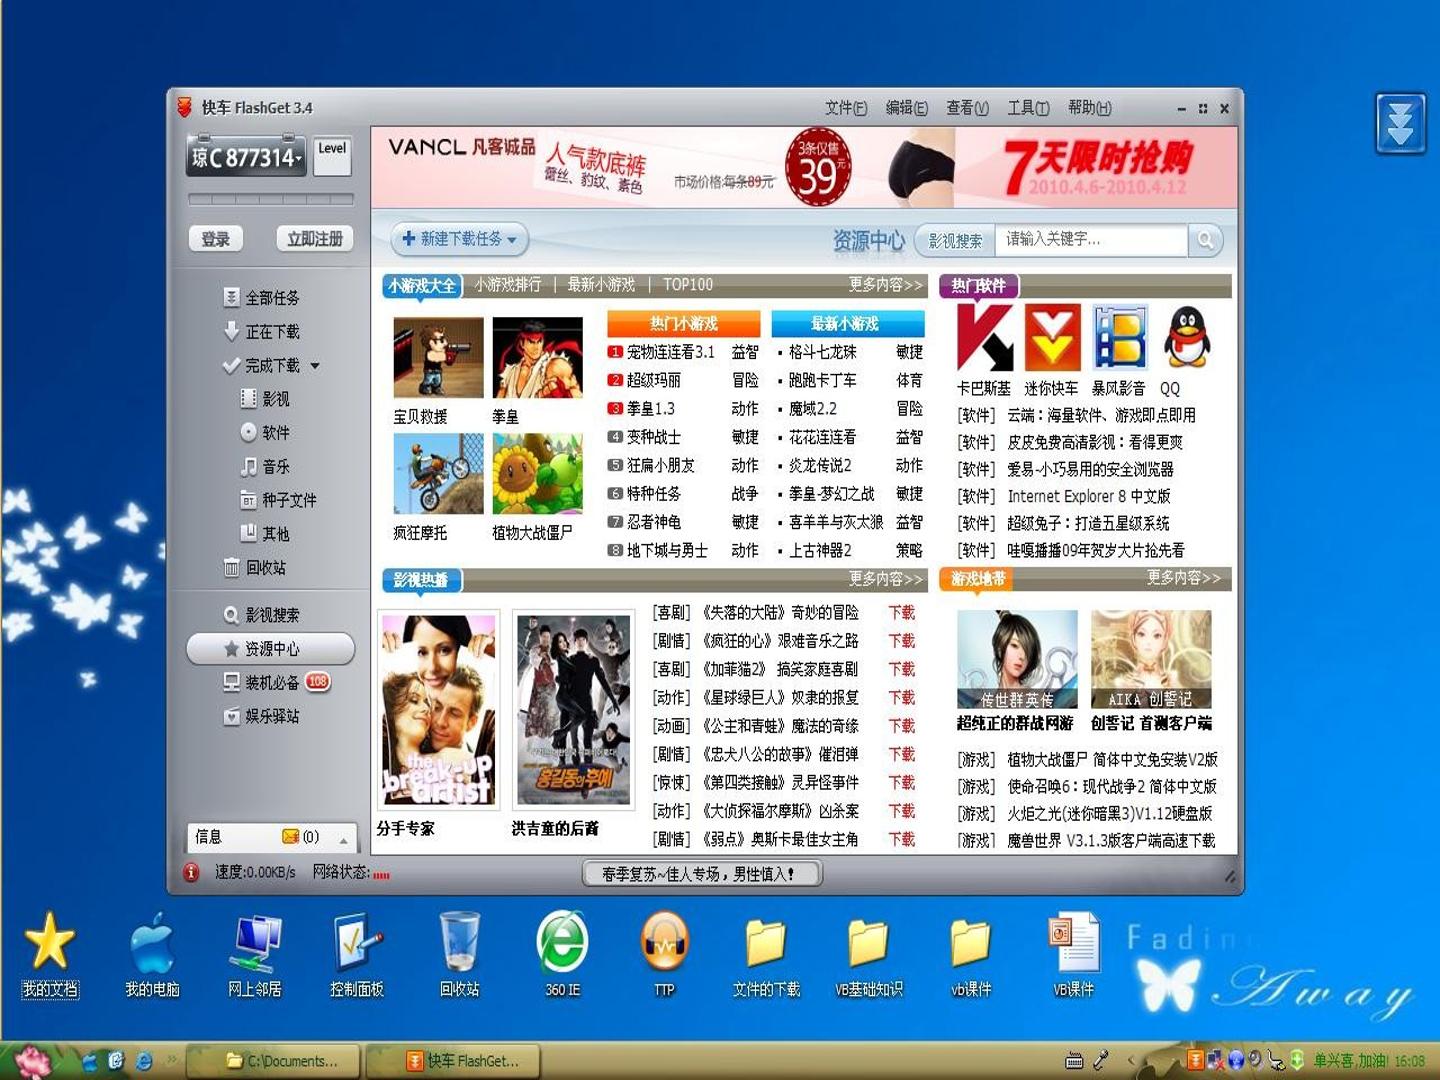Open the 360 IE browser desktop icon
This screenshot has width=1440, height=1080.
click(562, 955)
